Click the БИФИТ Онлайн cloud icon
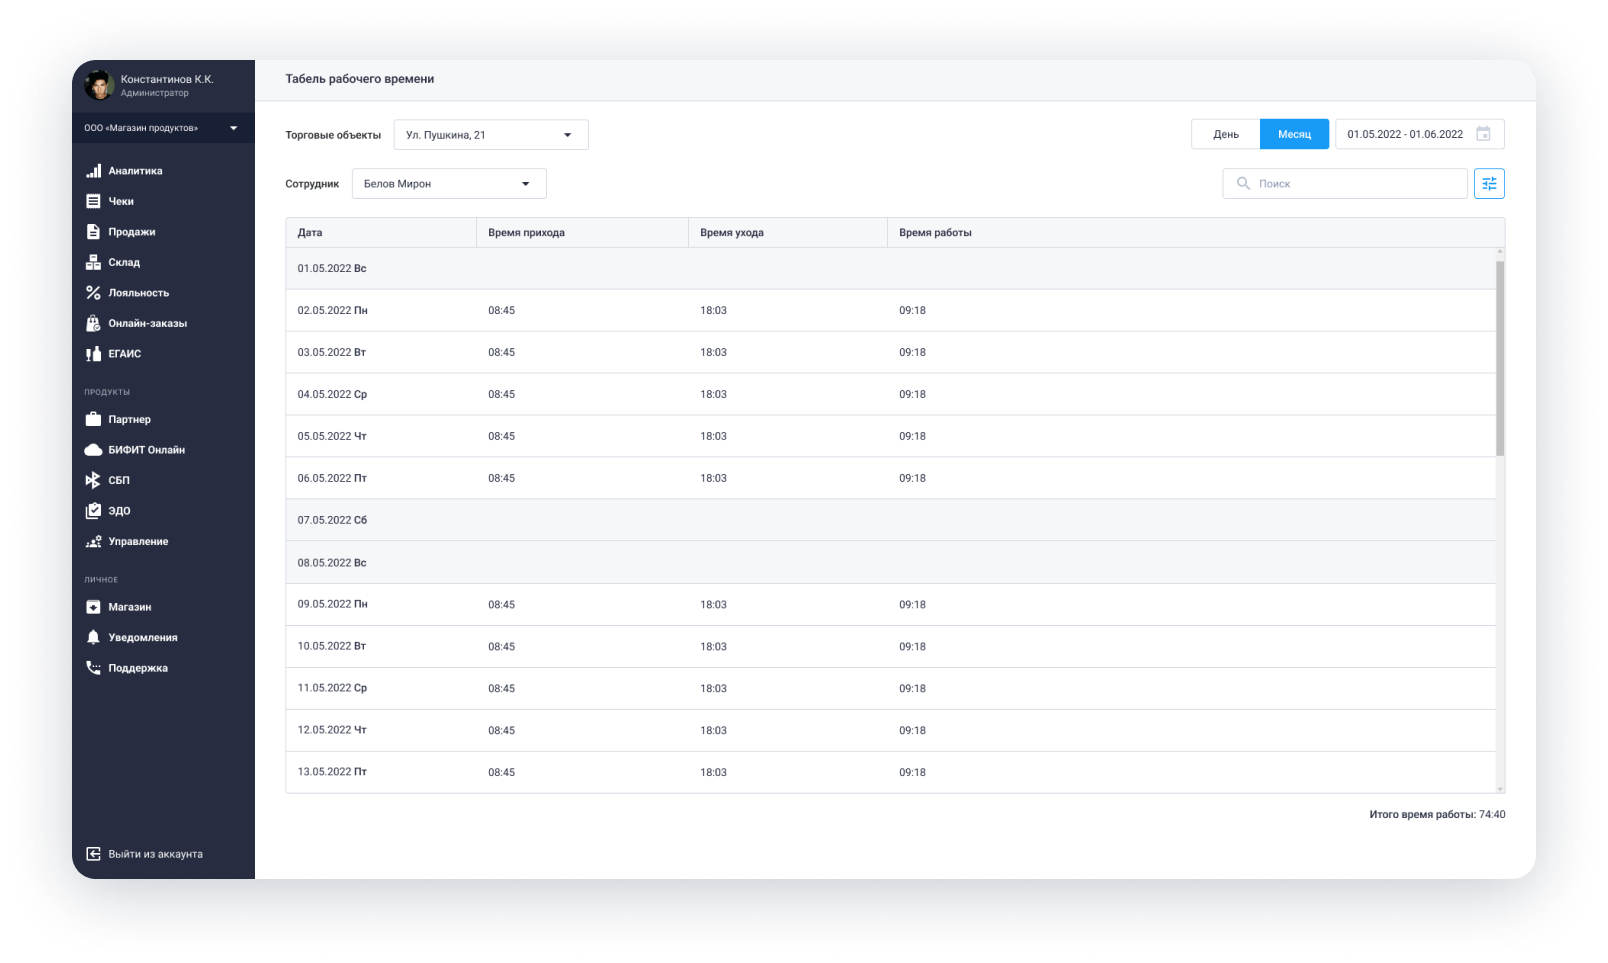The width and height of the screenshot is (1608, 963). tap(93, 450)
